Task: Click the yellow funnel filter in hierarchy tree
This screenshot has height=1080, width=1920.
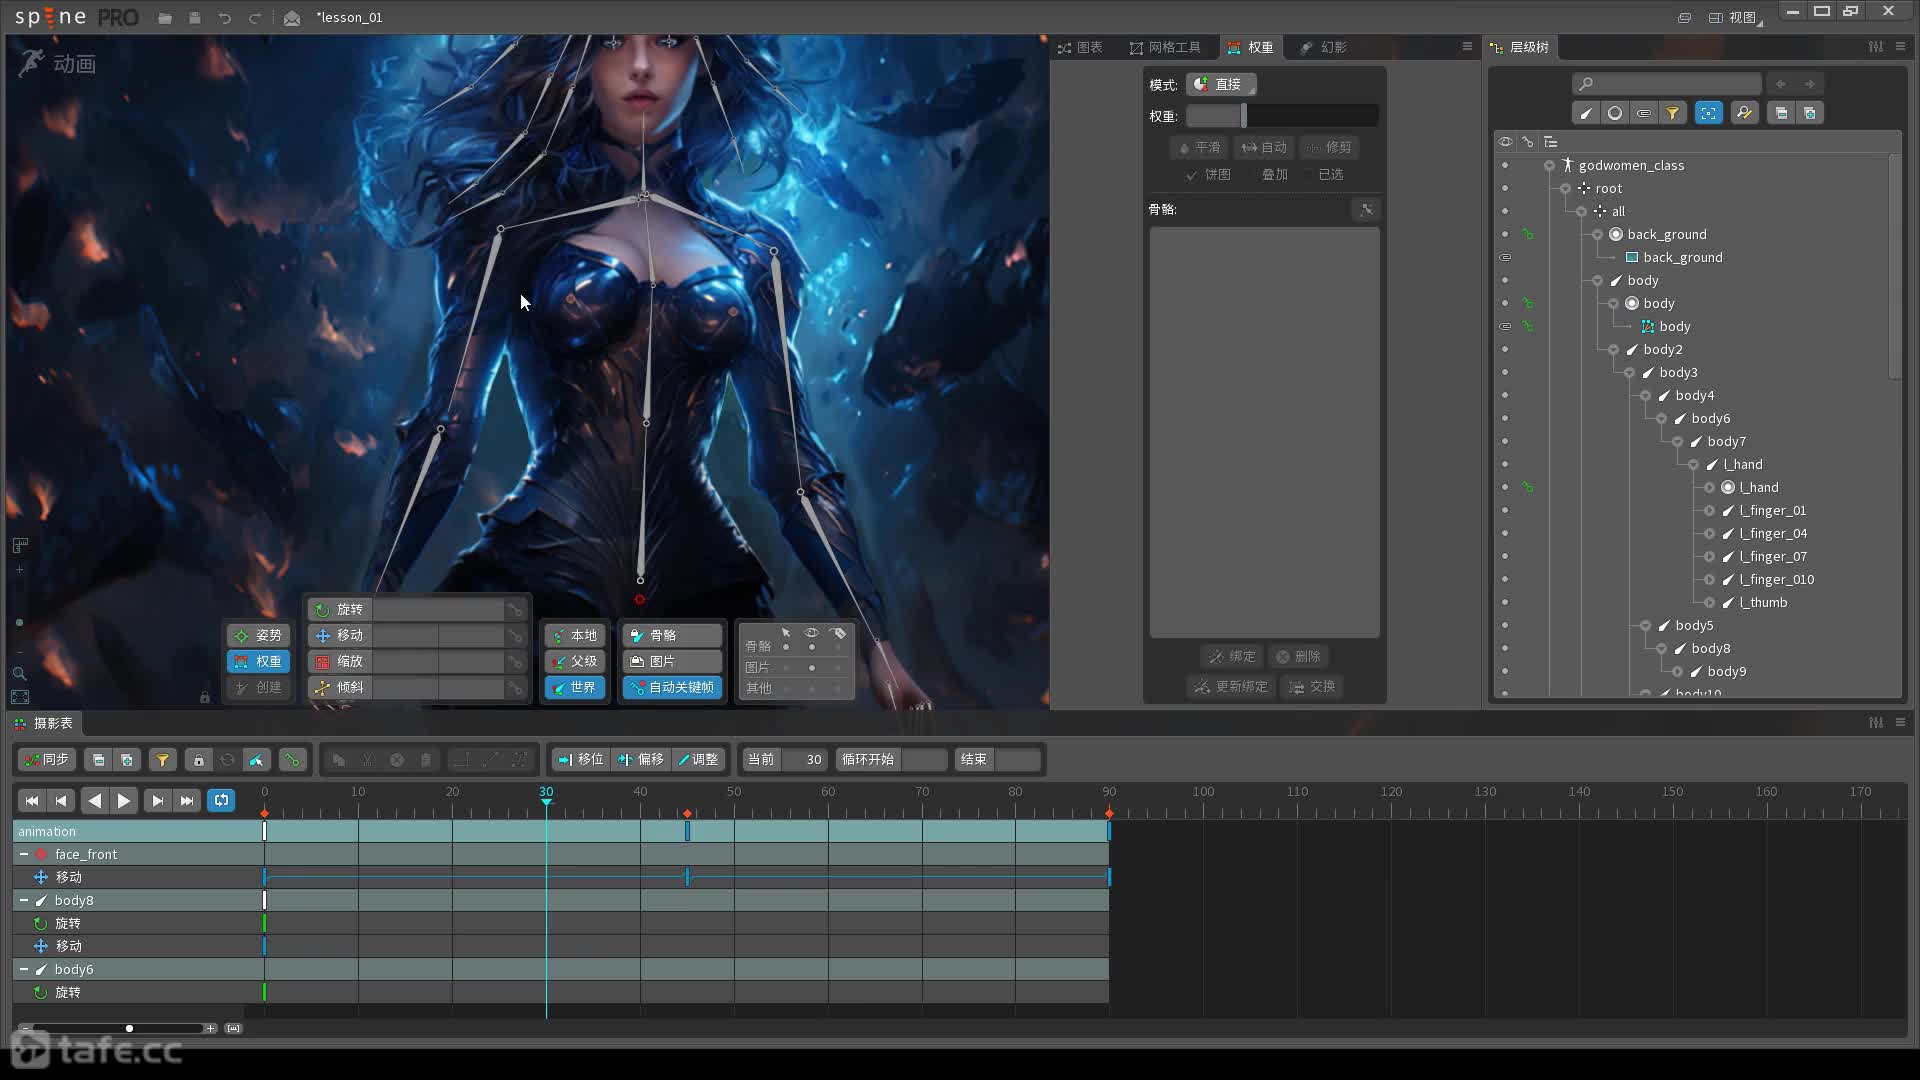Action: (1672, 113)
